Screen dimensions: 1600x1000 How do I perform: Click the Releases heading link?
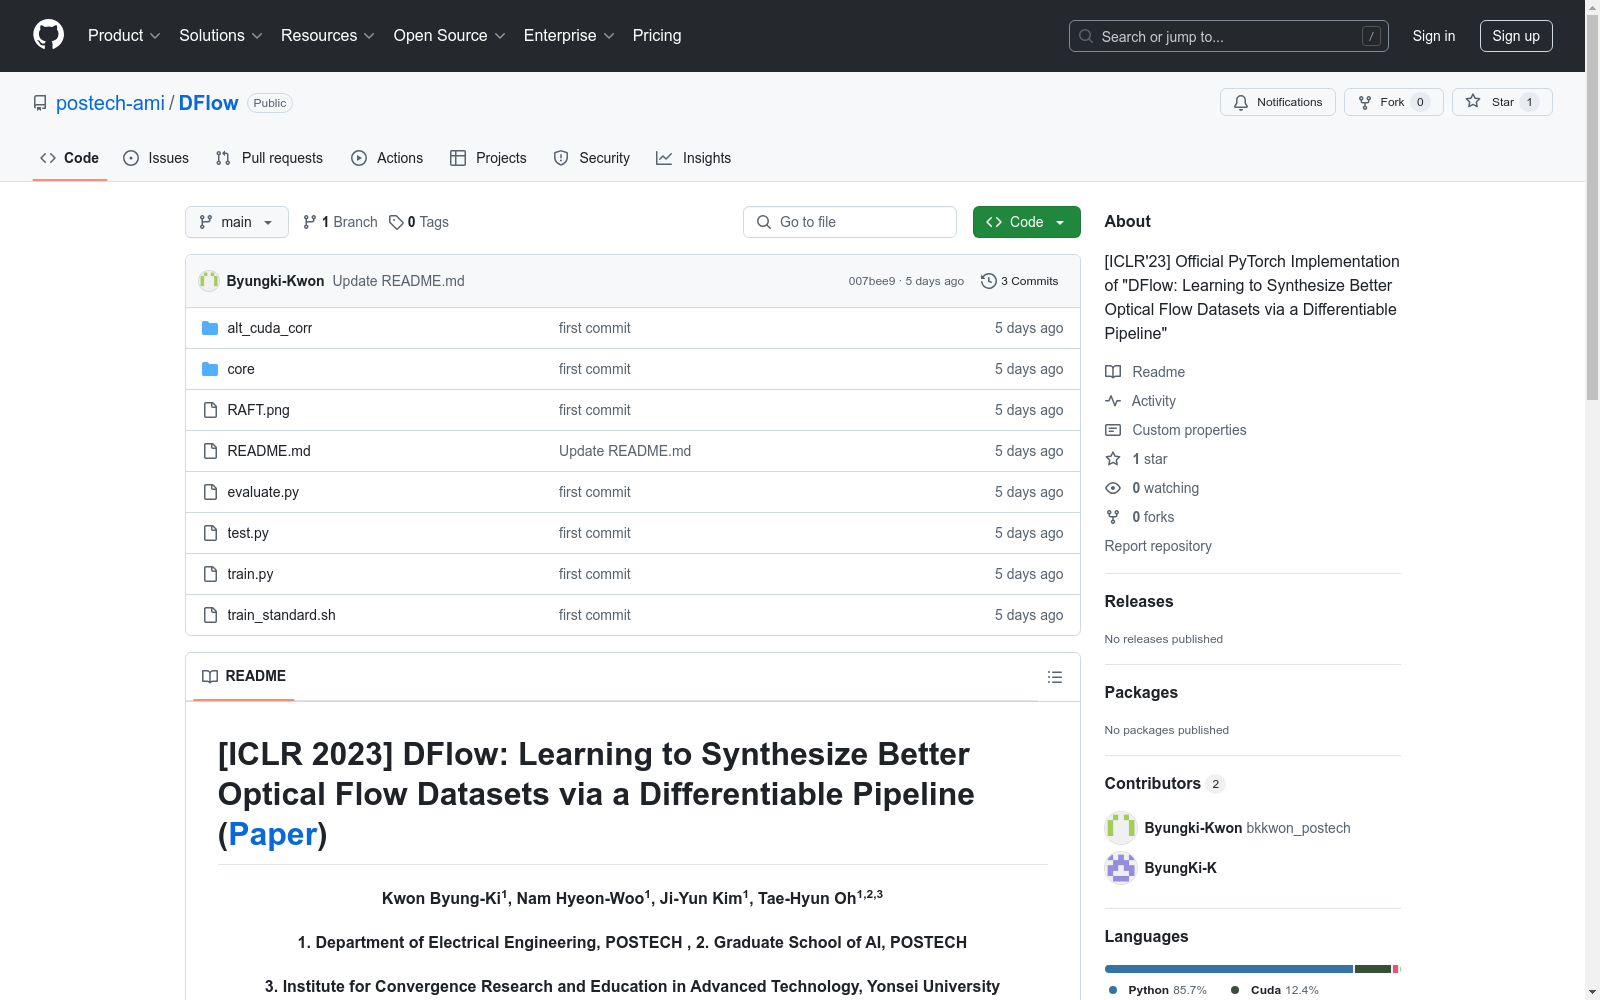(x=1139, y=601)
